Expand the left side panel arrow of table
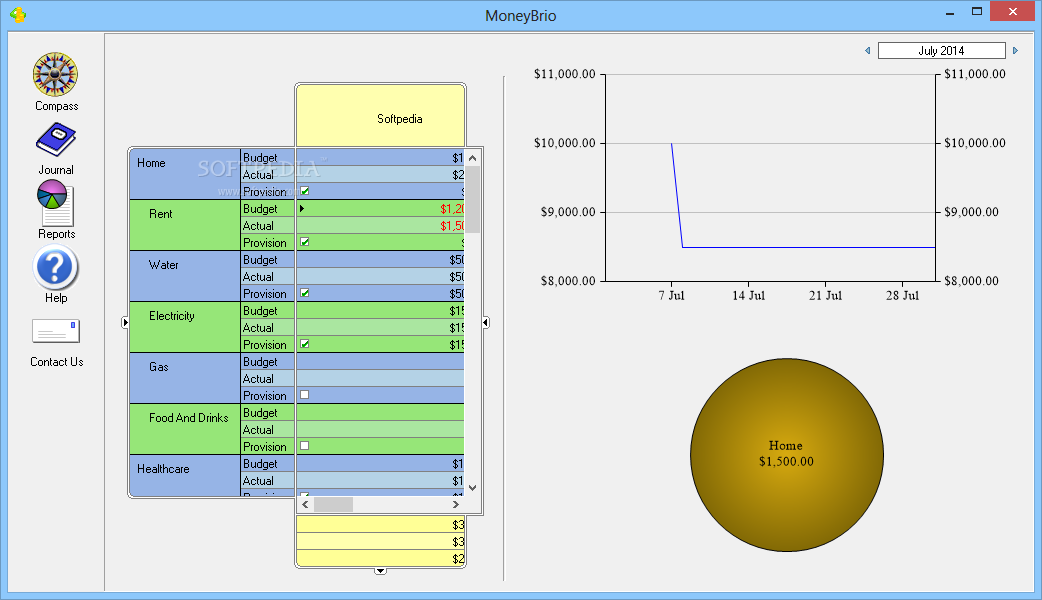Image resolution: width=1042 pixels, height=600 pixels. (x=125, y=322)
